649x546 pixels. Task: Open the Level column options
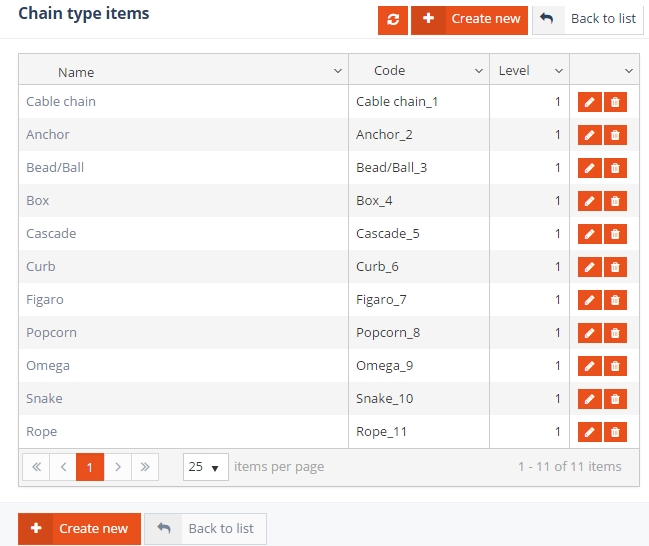[x=558, y=71]
